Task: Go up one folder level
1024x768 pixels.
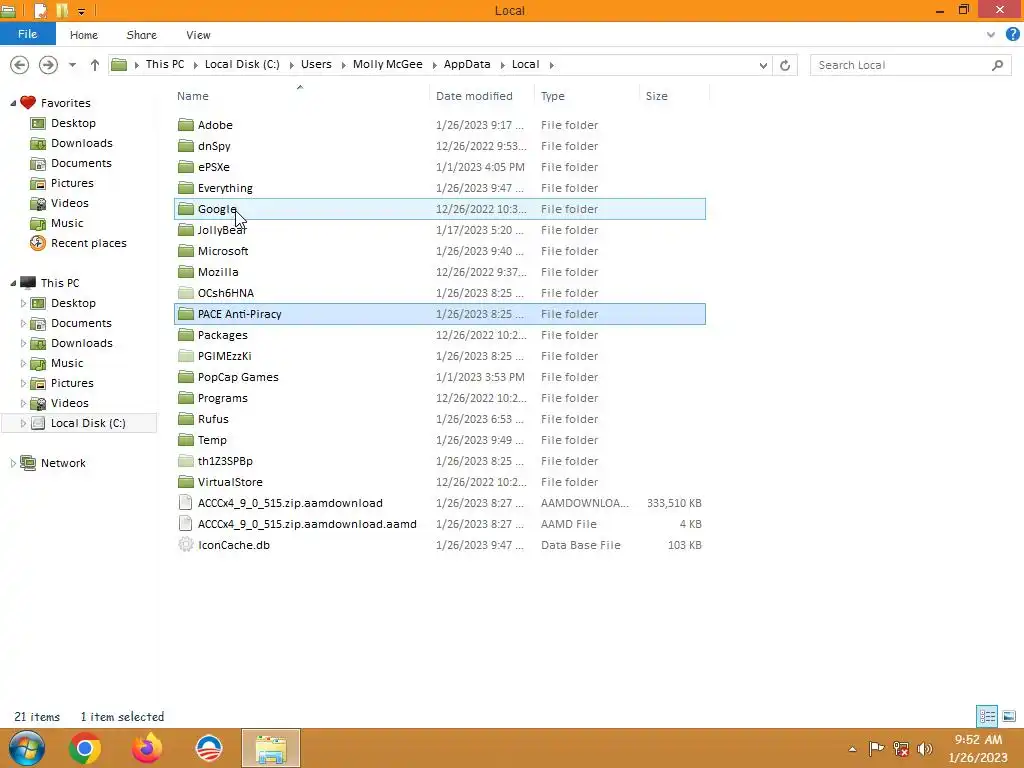Action: coord(95,65)
